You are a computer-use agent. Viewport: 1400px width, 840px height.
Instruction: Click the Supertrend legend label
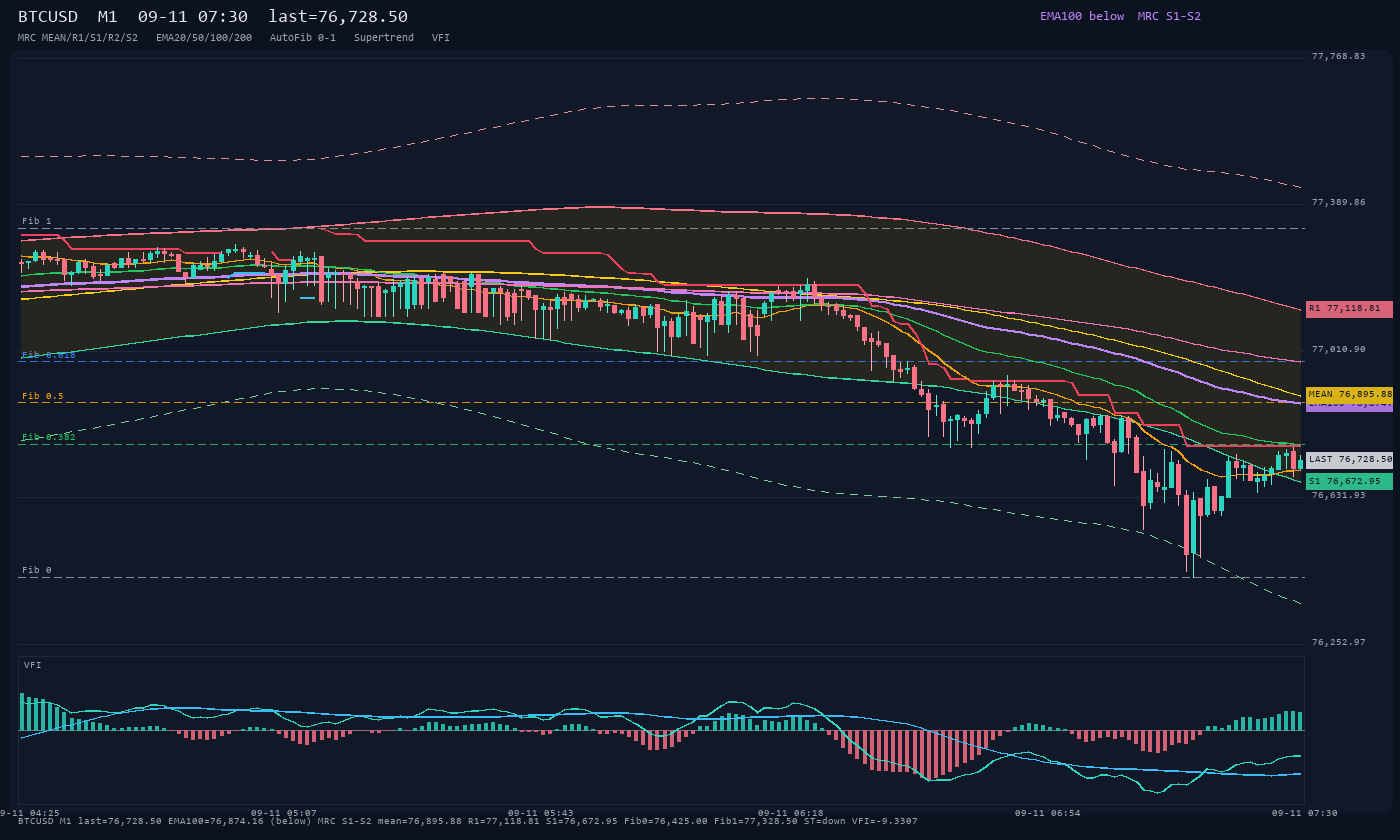(x=384, y=37)
